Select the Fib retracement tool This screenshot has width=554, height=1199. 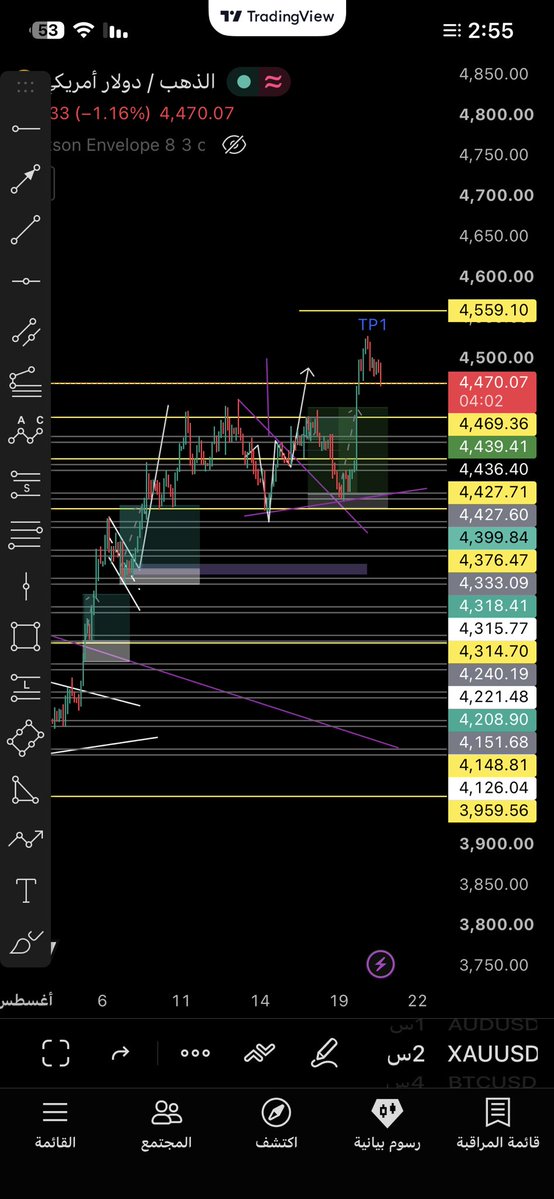tap(25, 535)
